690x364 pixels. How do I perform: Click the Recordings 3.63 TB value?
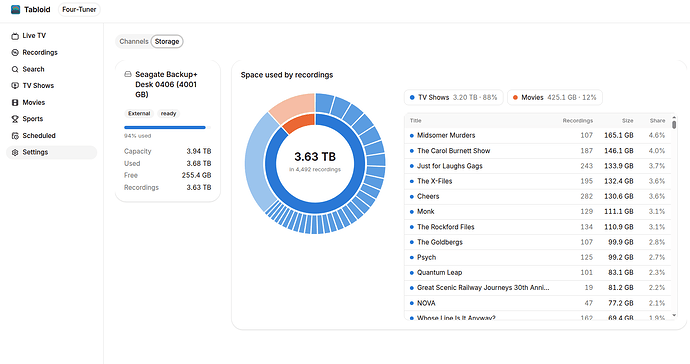click(199, 188)
